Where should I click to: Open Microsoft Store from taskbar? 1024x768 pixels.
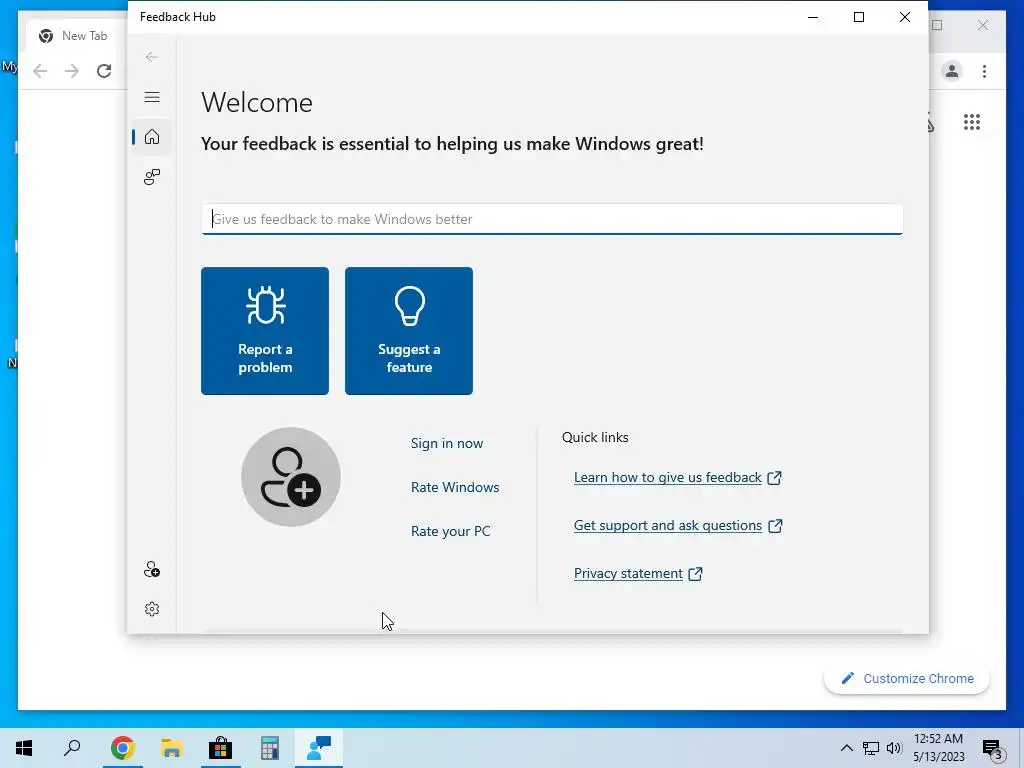220,748
